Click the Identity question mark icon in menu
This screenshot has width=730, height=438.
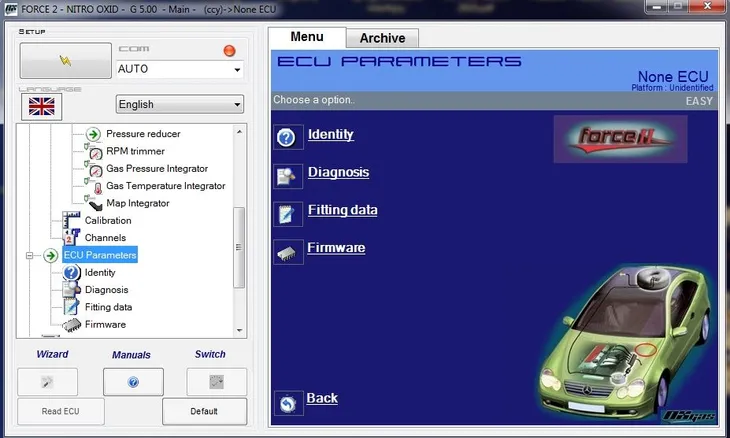point(287,137)
